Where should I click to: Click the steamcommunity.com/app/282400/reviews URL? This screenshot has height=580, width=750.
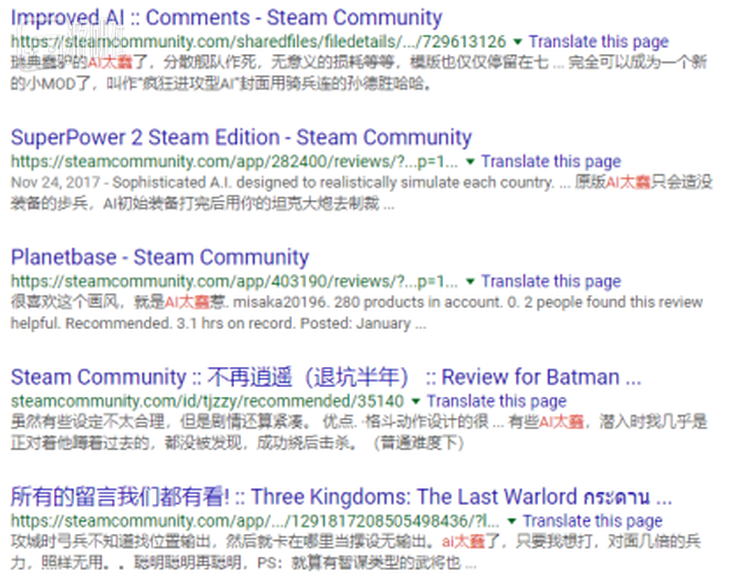pyautogui.click(x=234, y=162)
